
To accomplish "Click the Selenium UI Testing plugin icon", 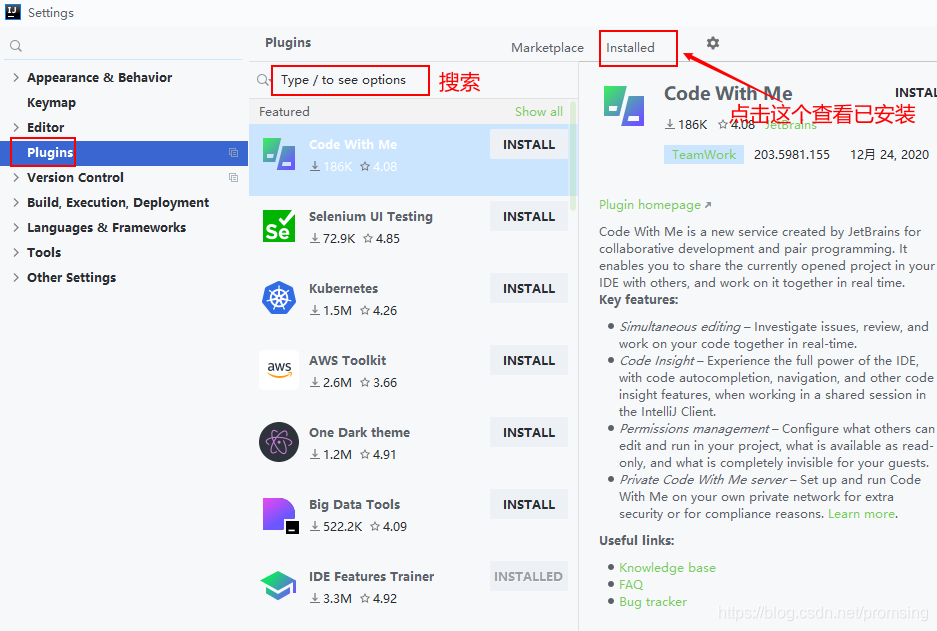I will coord(278,226).
